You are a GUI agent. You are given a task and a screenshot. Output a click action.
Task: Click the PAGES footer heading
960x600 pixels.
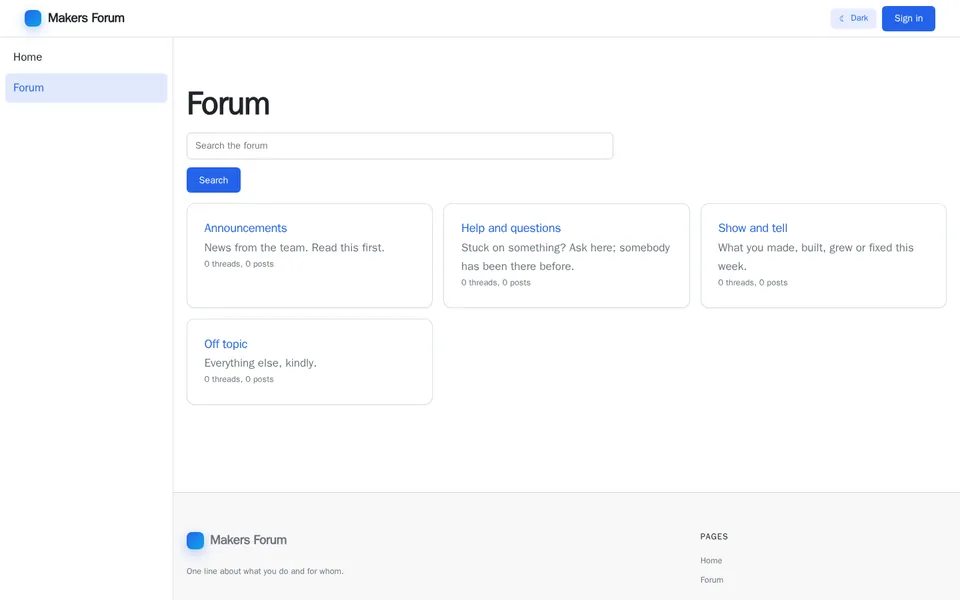714,536
